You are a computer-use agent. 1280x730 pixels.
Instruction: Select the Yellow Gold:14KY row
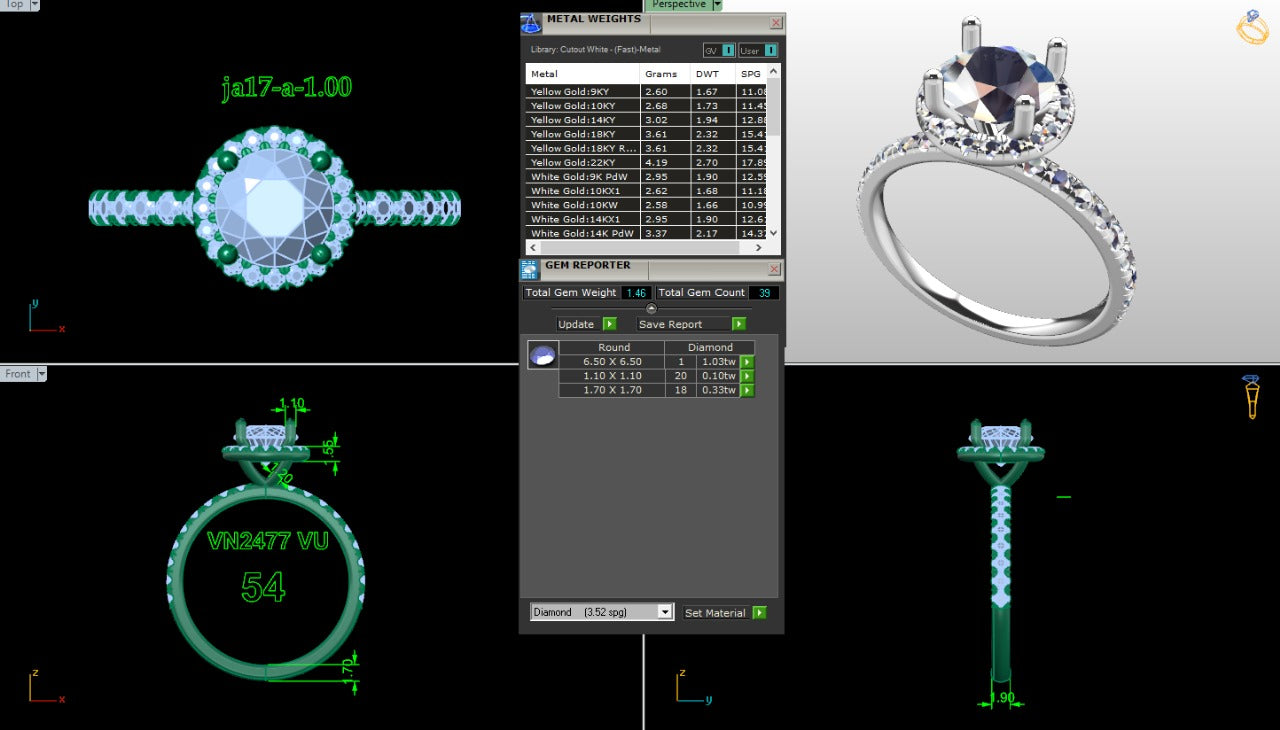click(647, 119)
